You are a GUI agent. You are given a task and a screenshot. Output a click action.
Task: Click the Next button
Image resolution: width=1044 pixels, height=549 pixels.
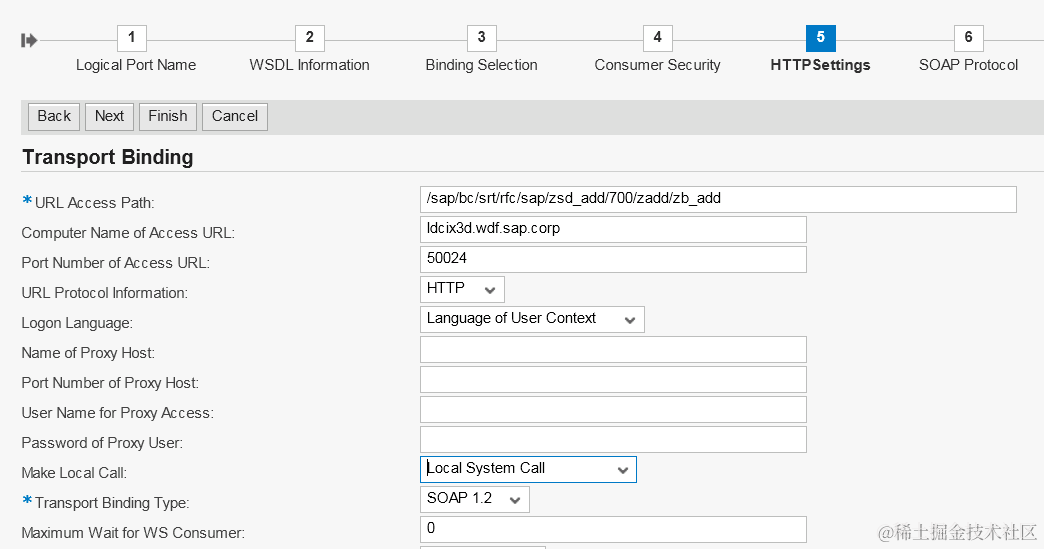point(109,116)
